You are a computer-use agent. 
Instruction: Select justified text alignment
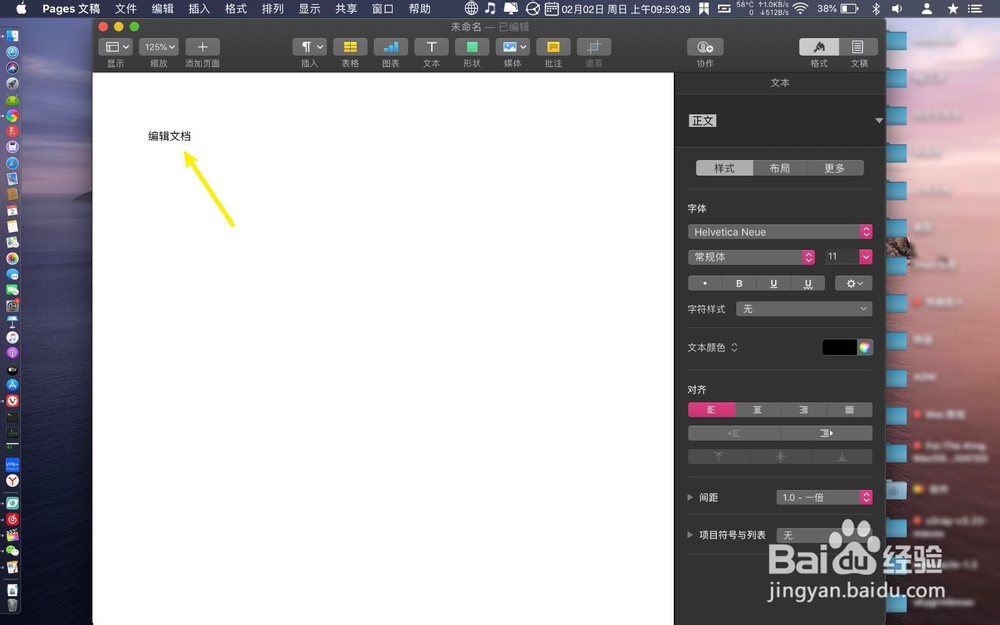click(849, 409)
